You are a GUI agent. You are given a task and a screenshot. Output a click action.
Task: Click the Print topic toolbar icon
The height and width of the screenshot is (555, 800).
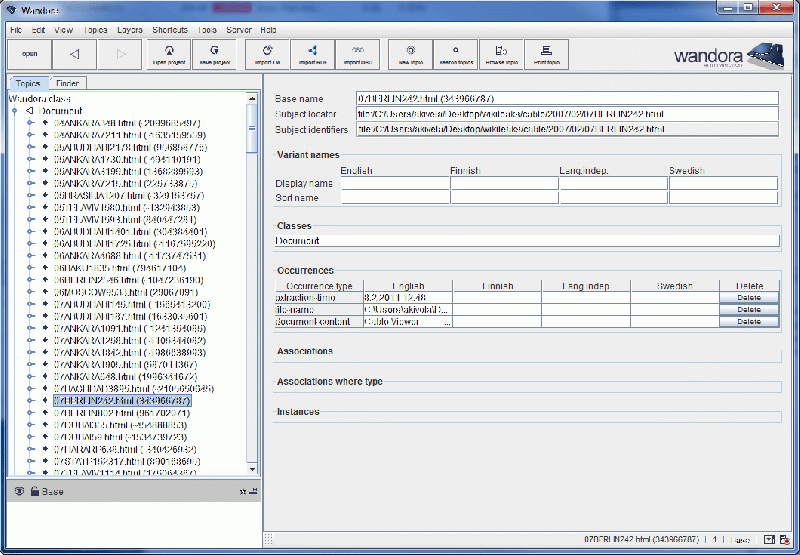[545, 53]
